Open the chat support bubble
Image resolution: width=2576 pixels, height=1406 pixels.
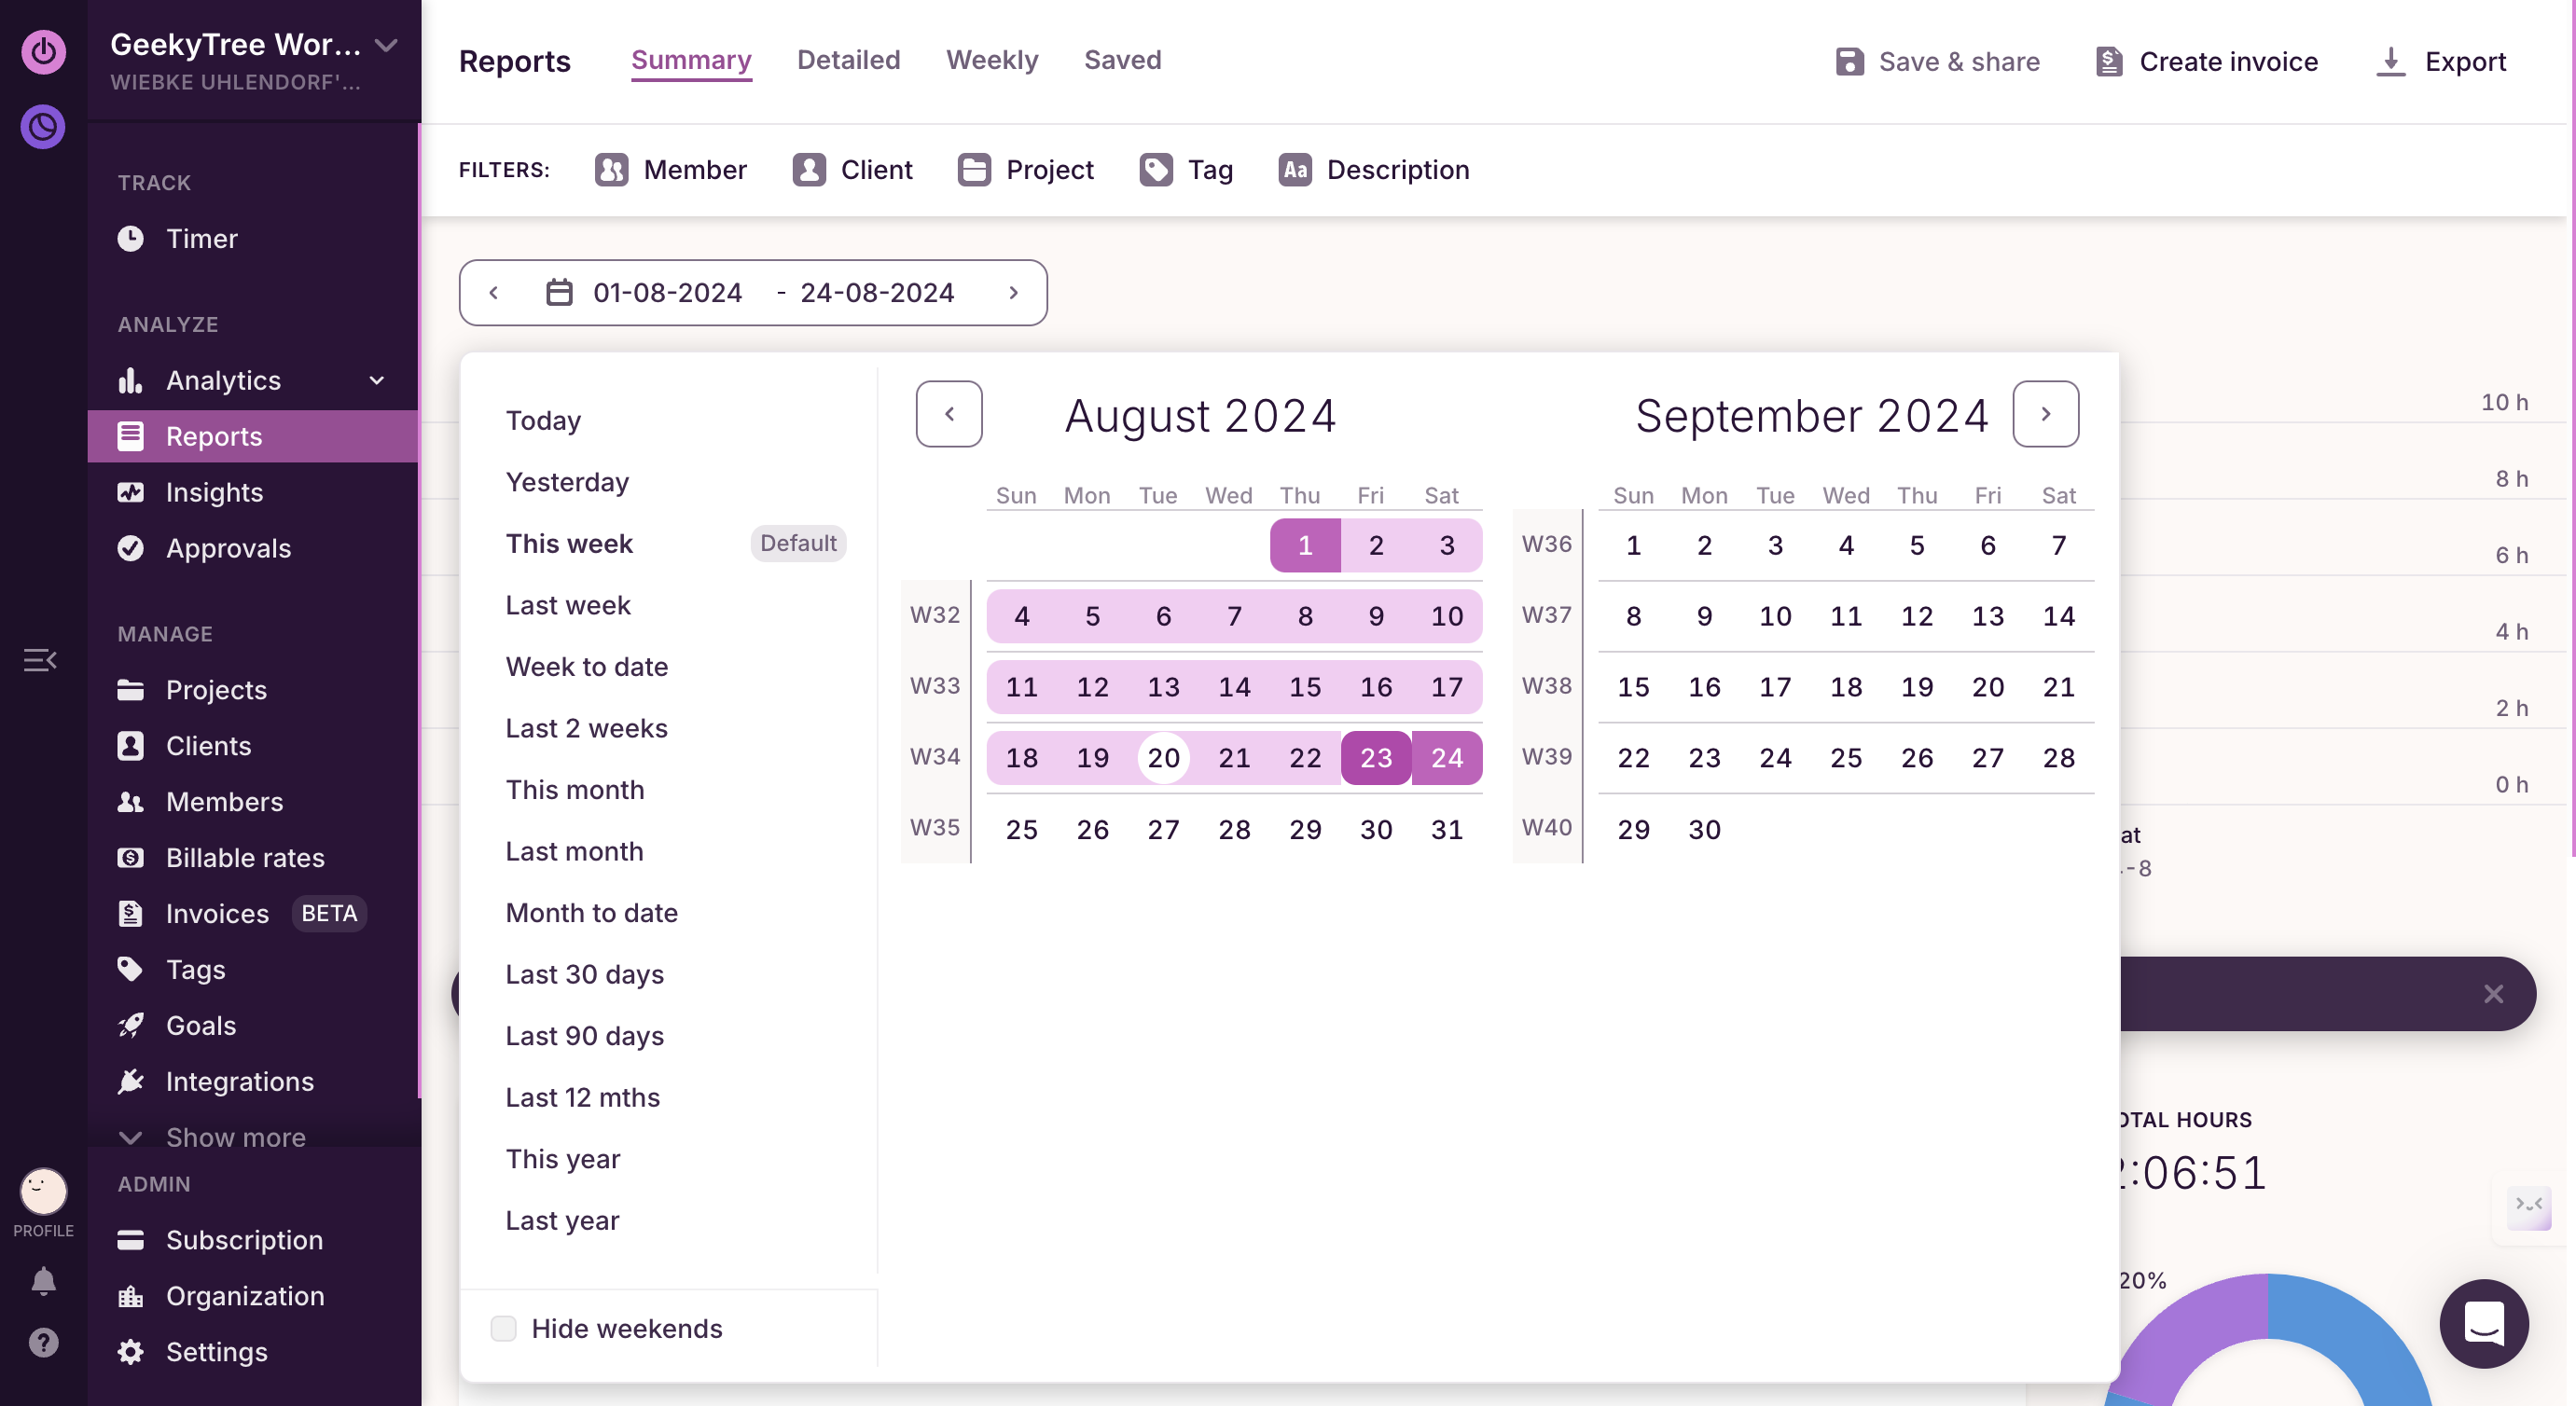[2484, 1324]
